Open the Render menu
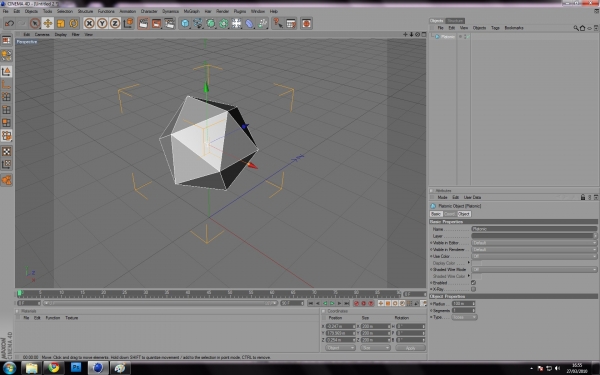Viewport: 600px width, 375px height. click(222, 11)
